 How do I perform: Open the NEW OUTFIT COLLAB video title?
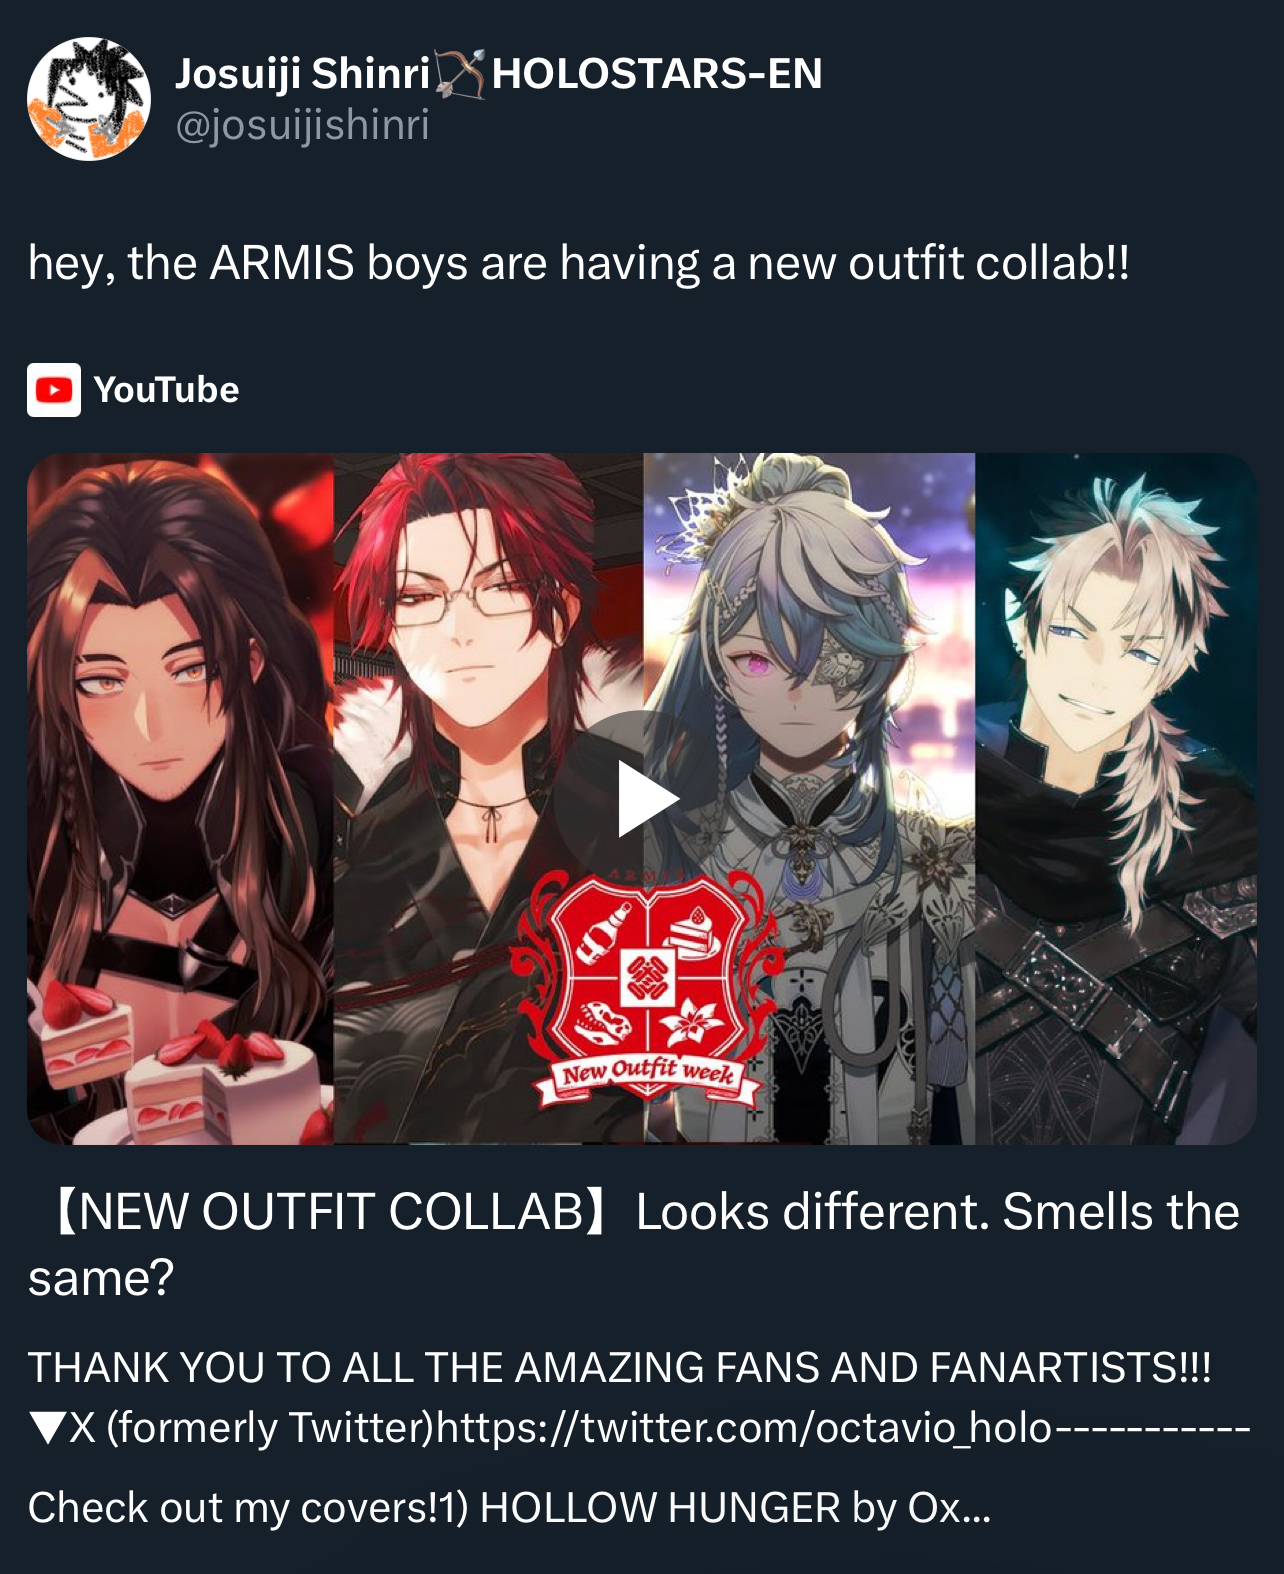pyautogui.click(x=634, y=1244)
